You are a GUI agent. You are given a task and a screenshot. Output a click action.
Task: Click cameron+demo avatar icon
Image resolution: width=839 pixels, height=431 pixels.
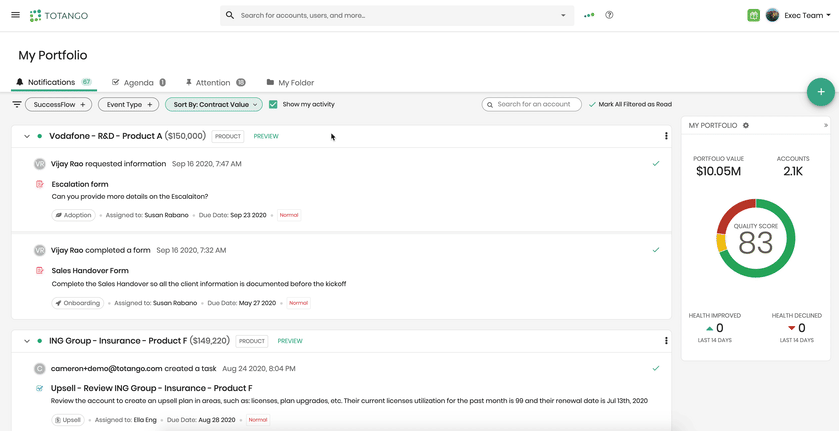click(x=40, y=368)
